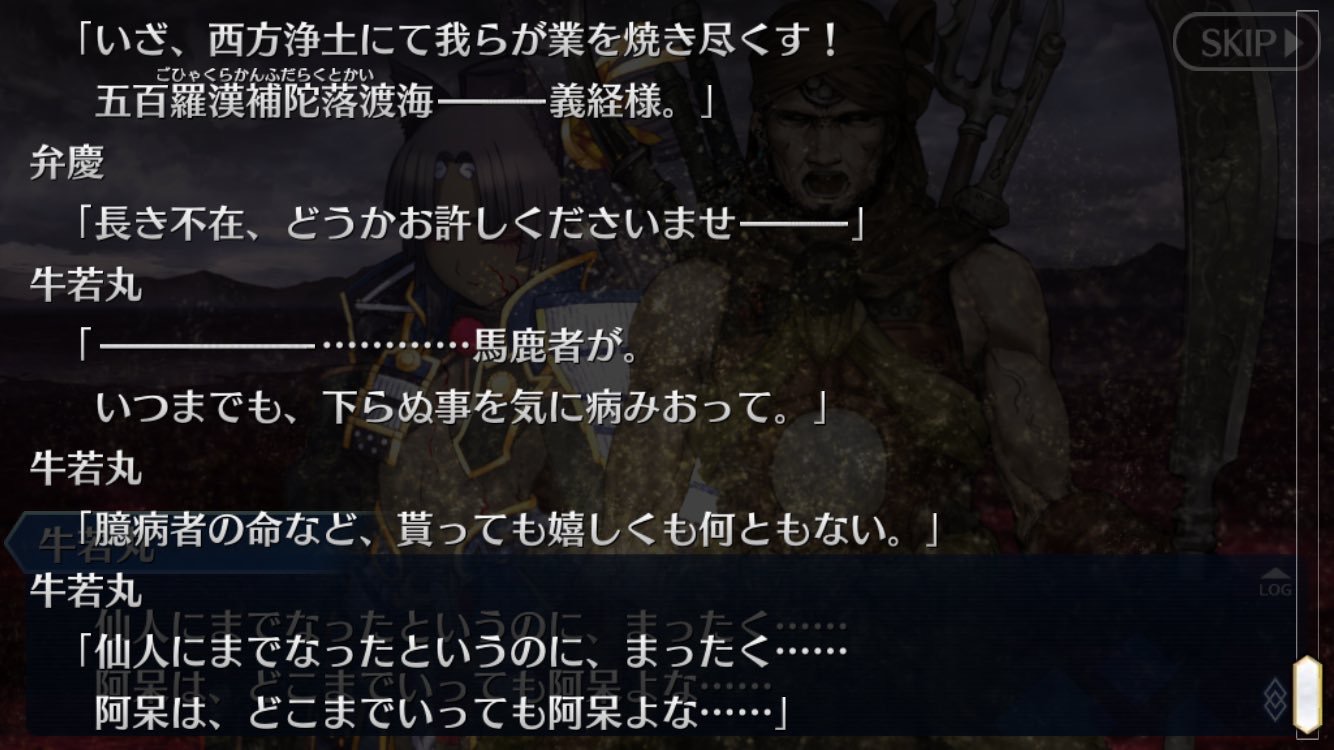Select 牛若丸 label above 仙人にまで line

[x=86, y=591]
